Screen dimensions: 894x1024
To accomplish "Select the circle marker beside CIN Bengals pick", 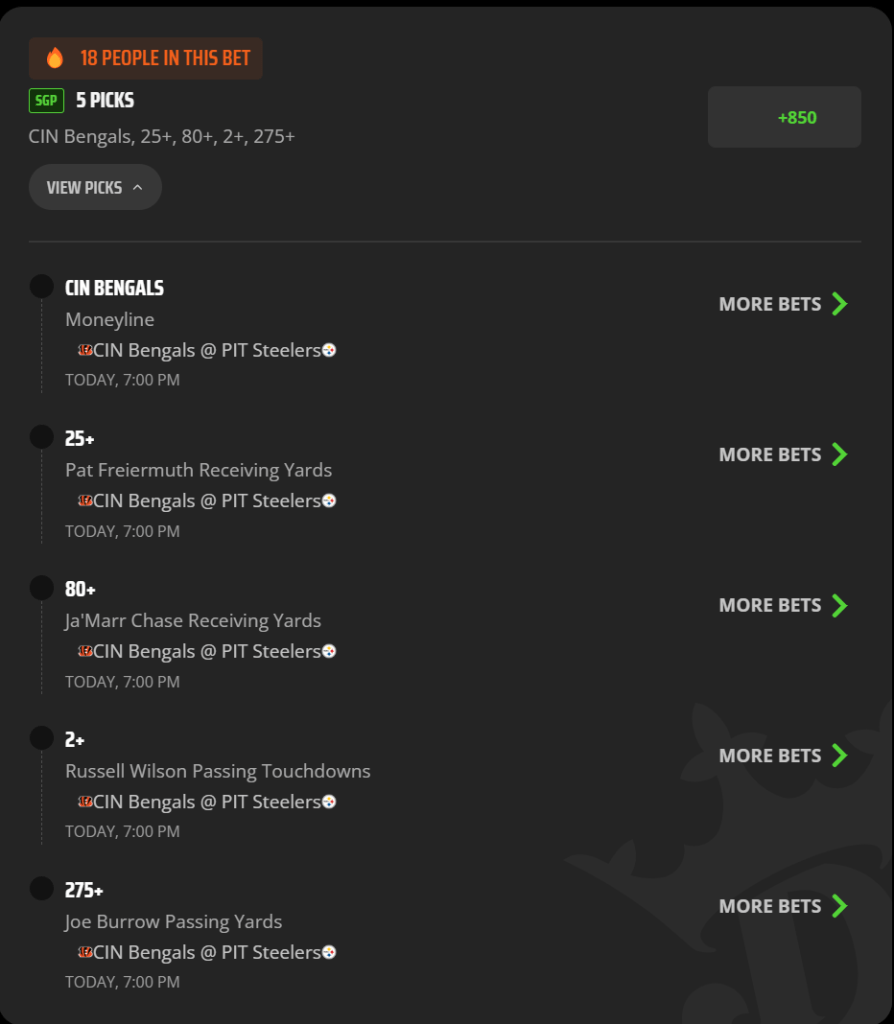I will [42, 287].
